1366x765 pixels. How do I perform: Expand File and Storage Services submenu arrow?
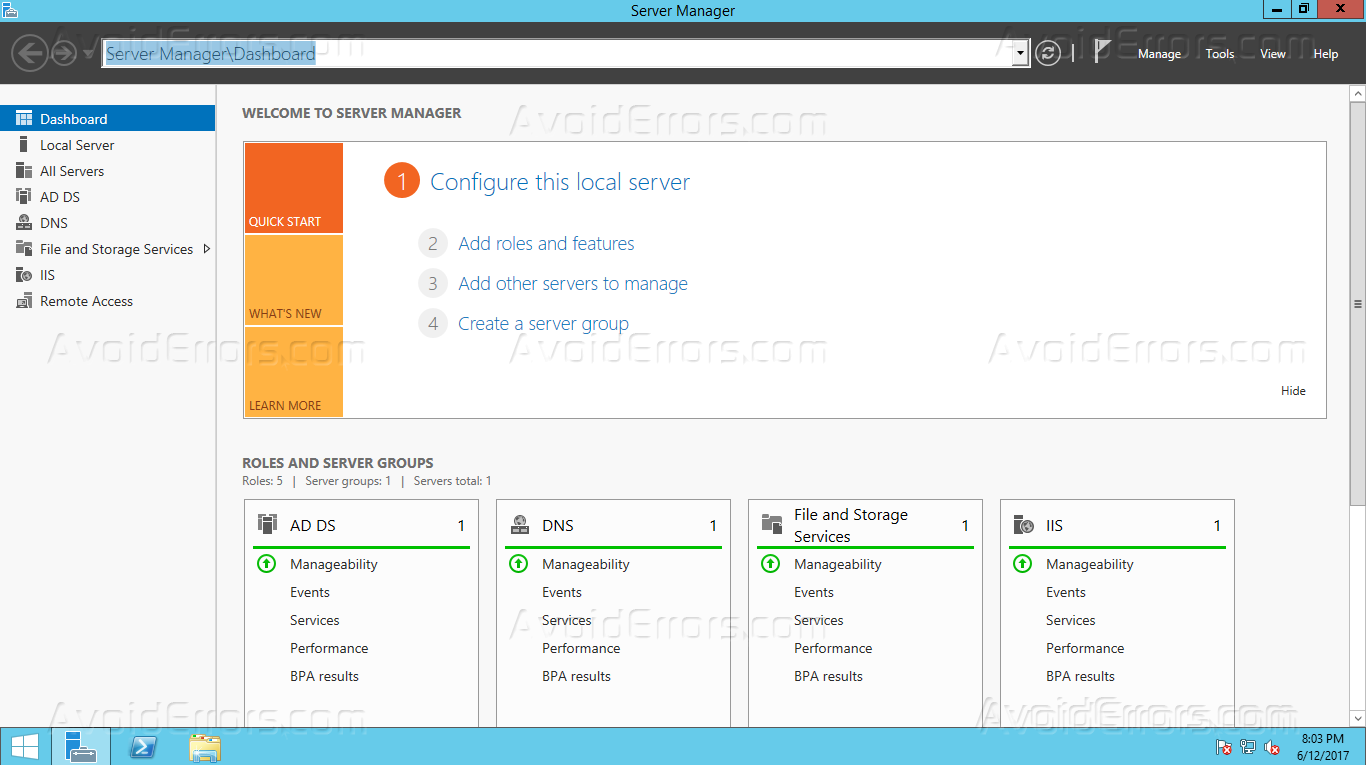(x=207, y=249)
